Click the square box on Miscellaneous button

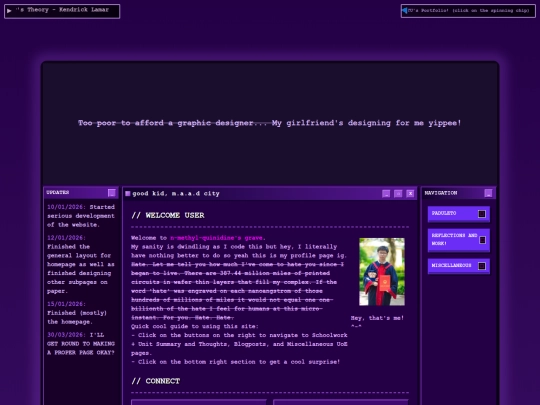point(482,266)
